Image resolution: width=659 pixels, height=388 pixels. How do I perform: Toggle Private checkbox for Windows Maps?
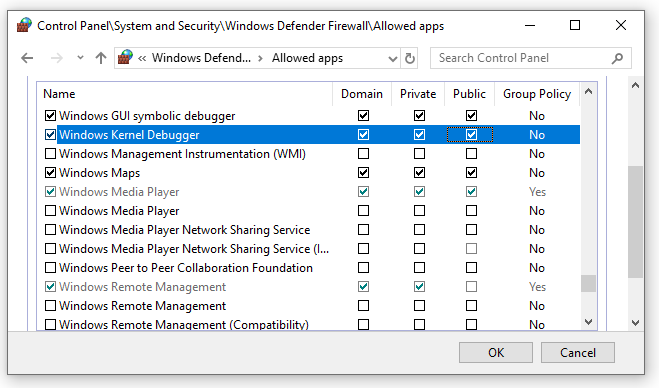(419, 173)
